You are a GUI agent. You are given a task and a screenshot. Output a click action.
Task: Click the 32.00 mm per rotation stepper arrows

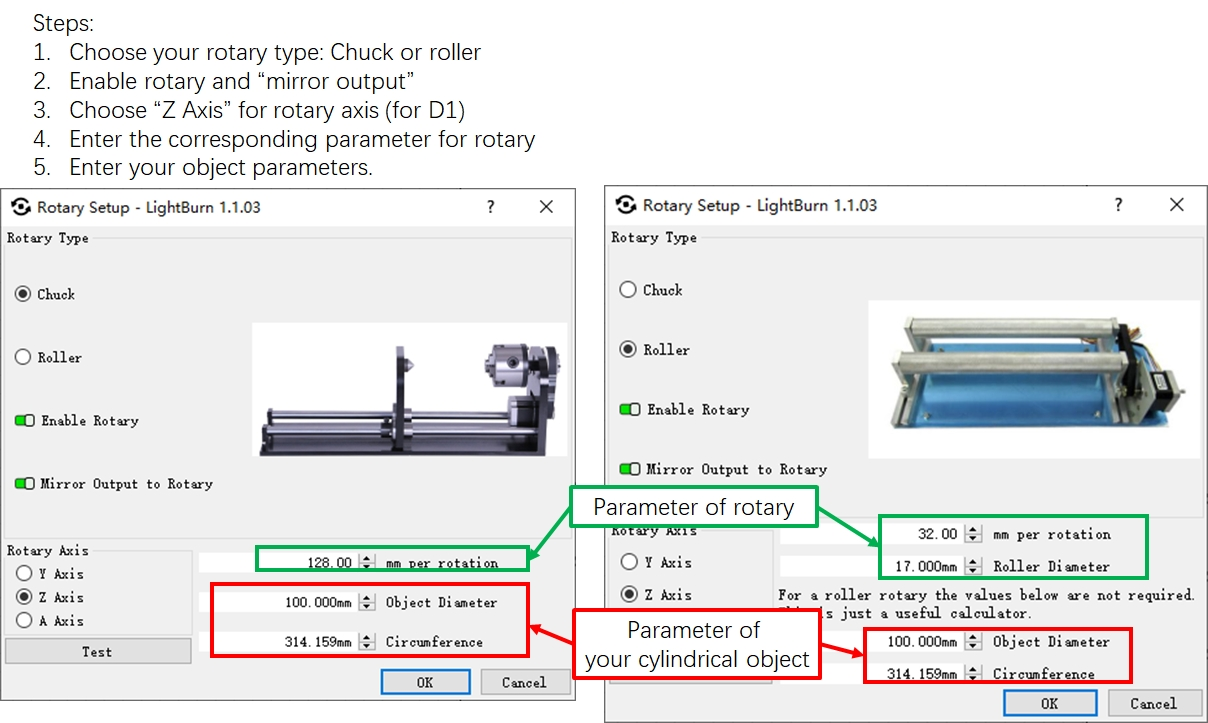(973, 534)
